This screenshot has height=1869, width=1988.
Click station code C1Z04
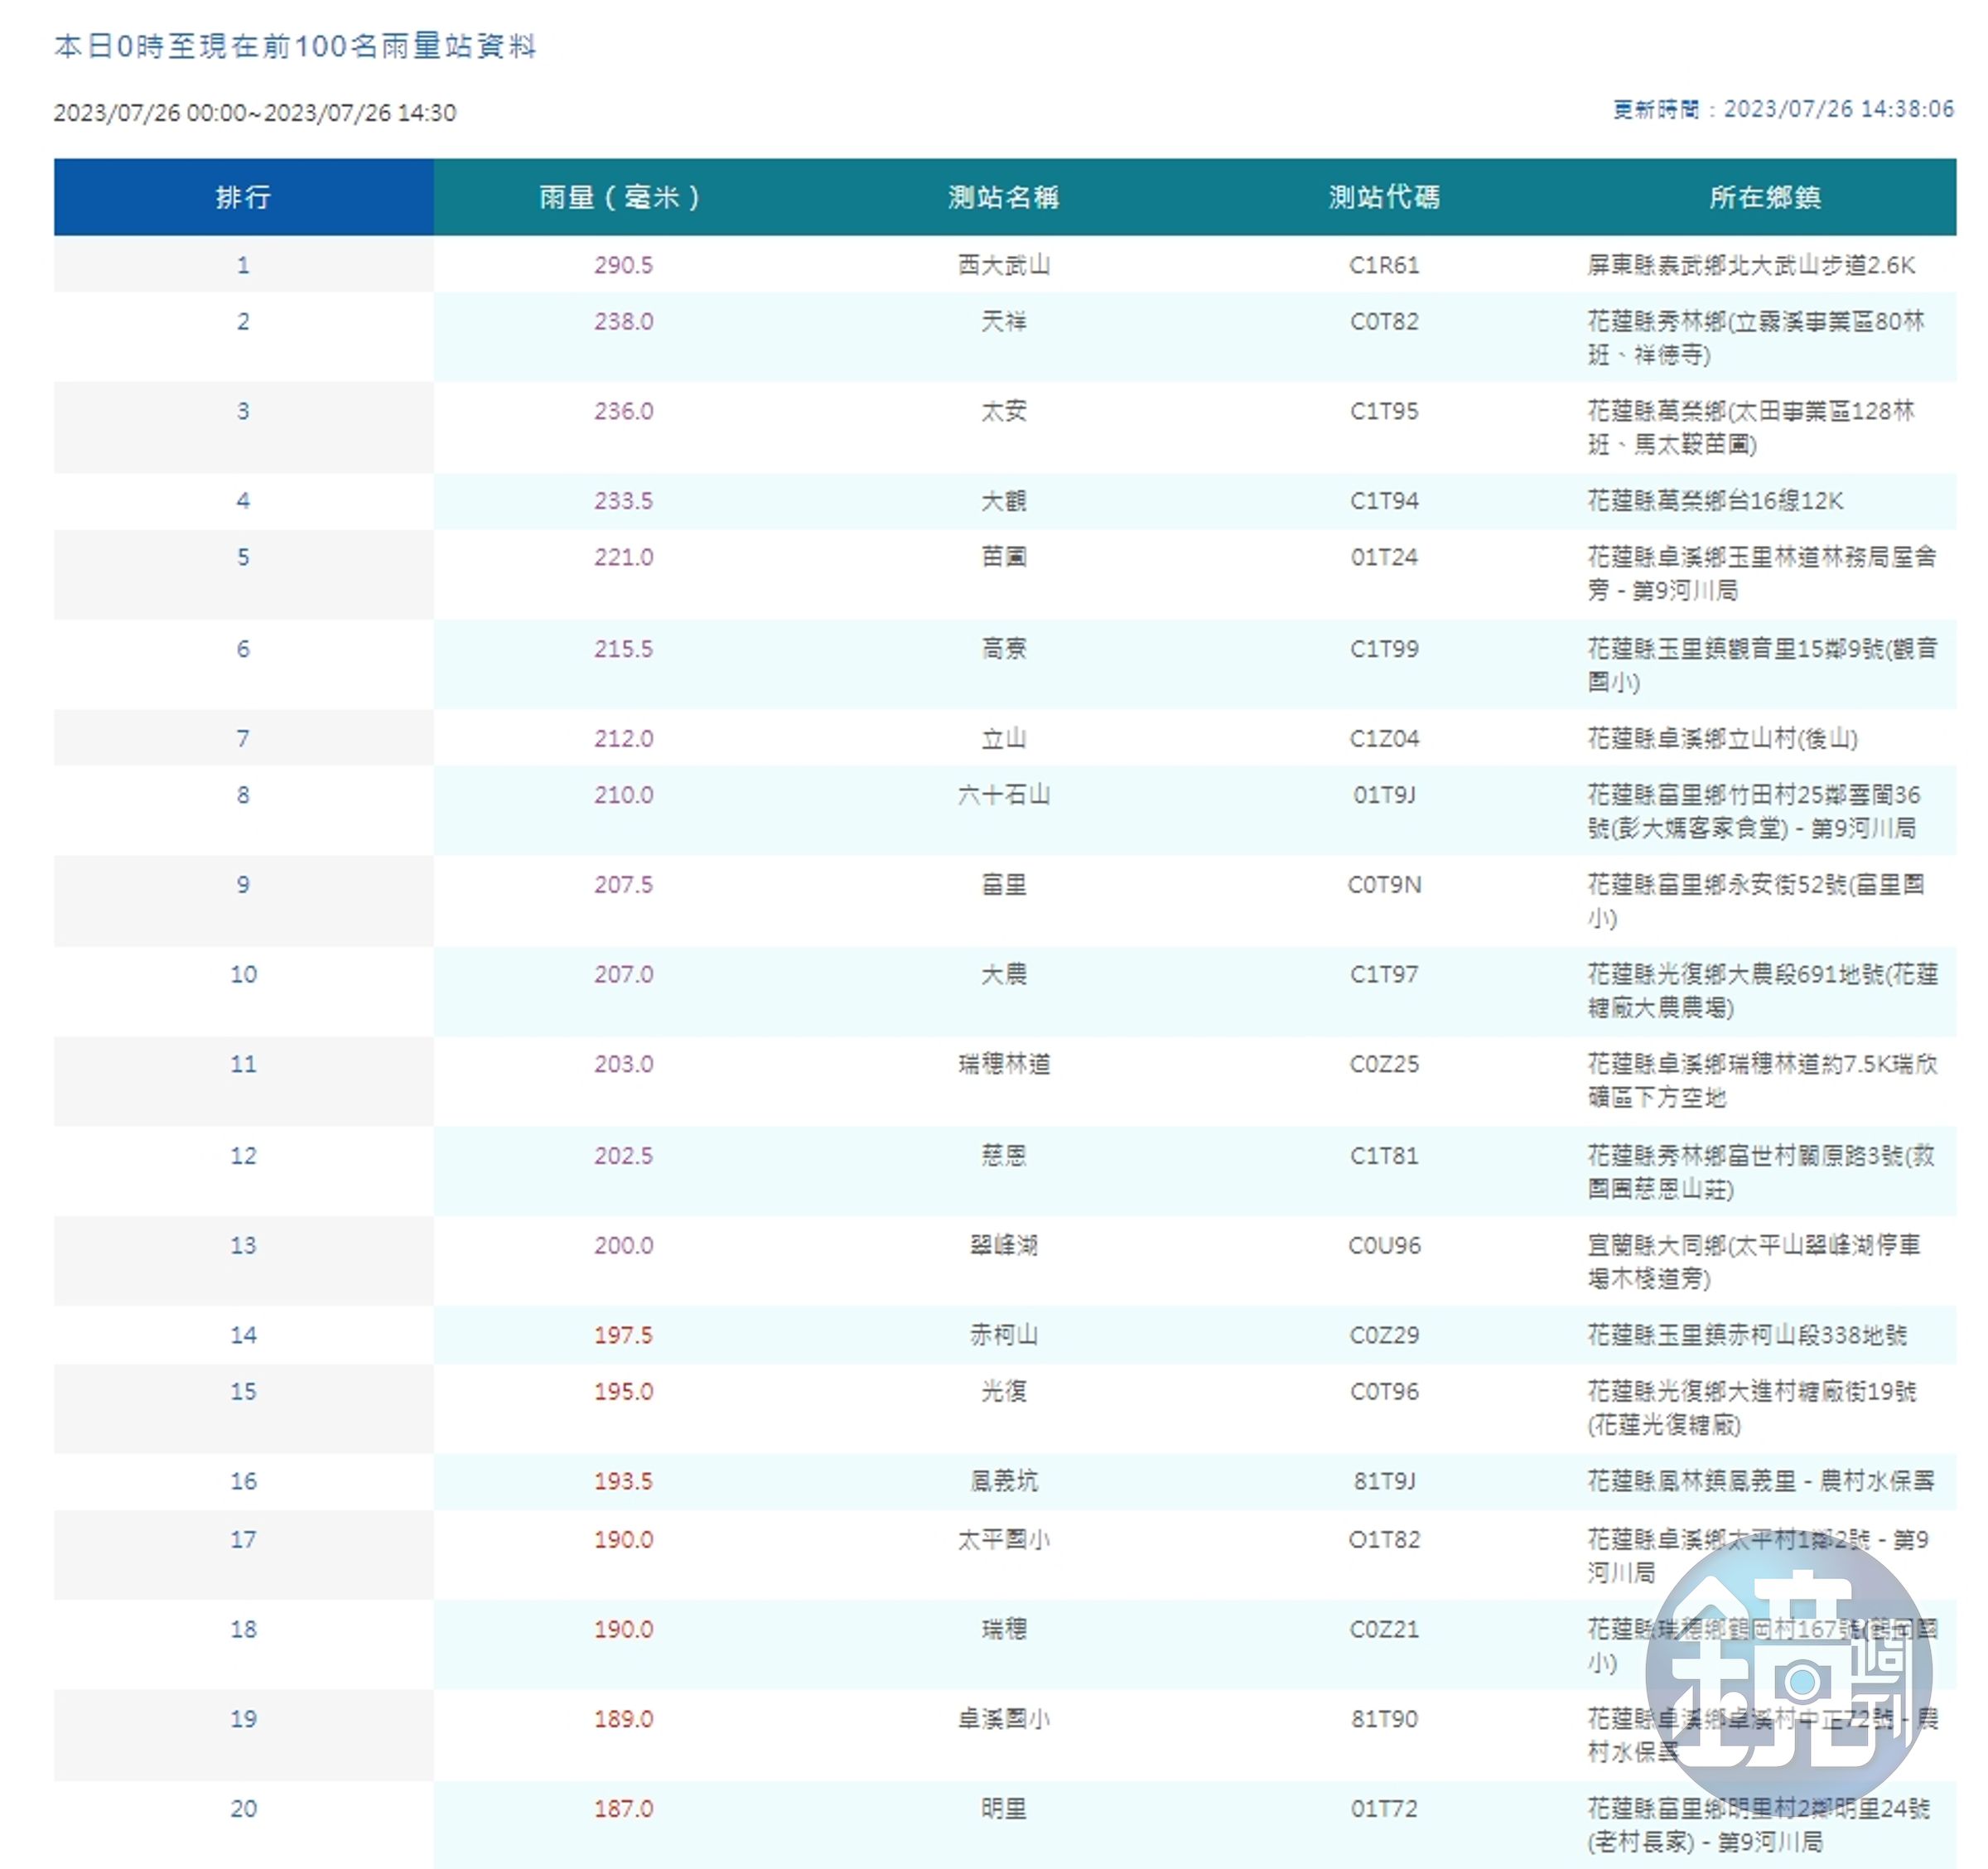pos(1384,738)
